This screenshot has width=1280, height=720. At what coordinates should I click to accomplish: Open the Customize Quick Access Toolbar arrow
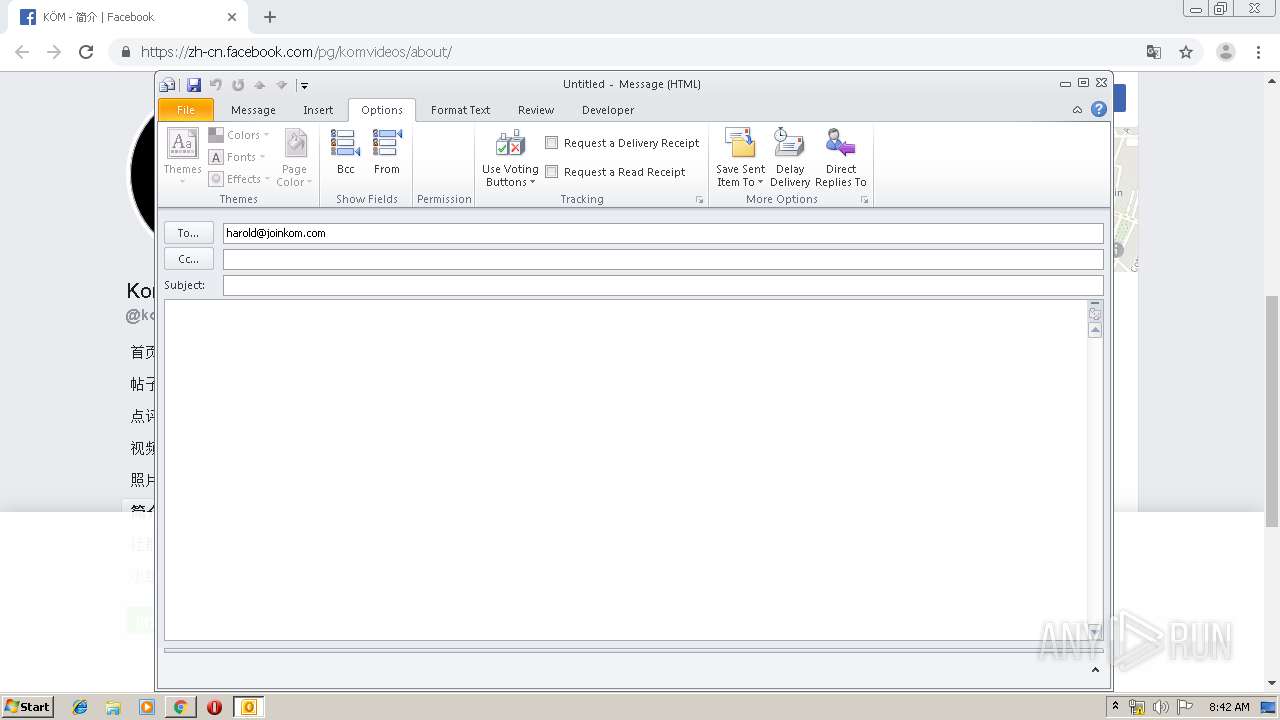304,85
